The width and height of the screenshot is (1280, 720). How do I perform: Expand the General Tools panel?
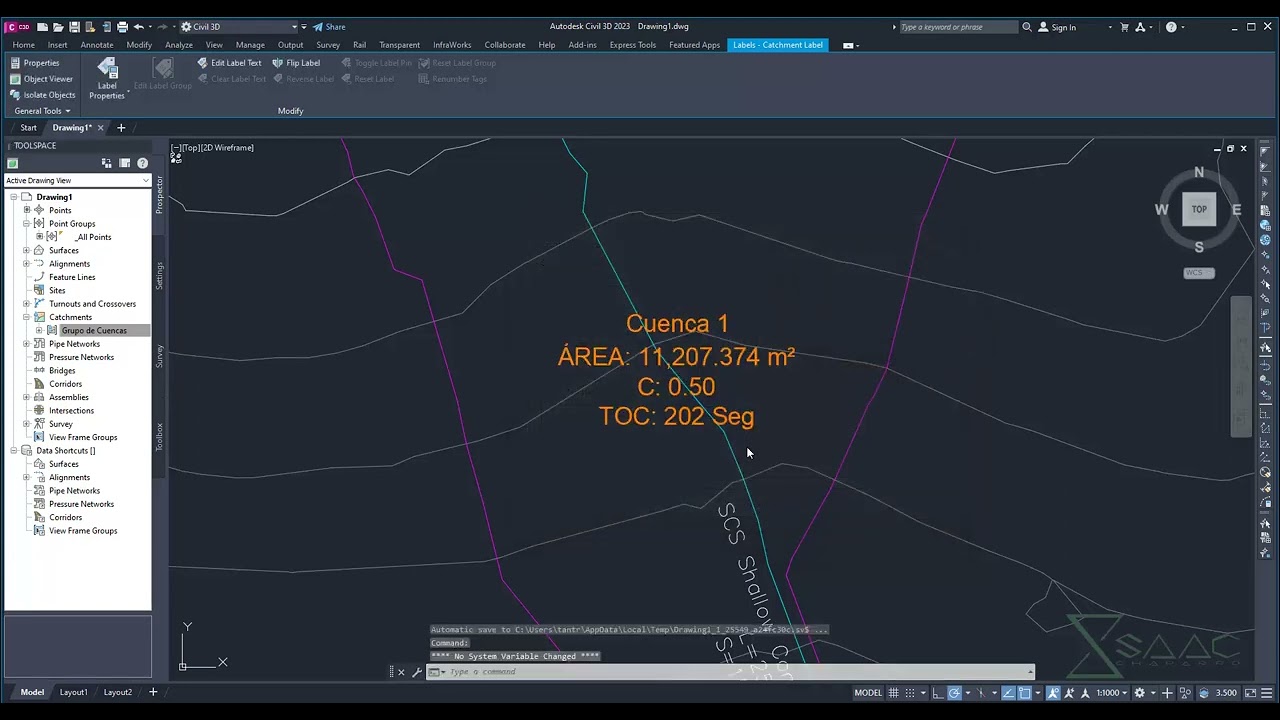(x=42, y=111)
